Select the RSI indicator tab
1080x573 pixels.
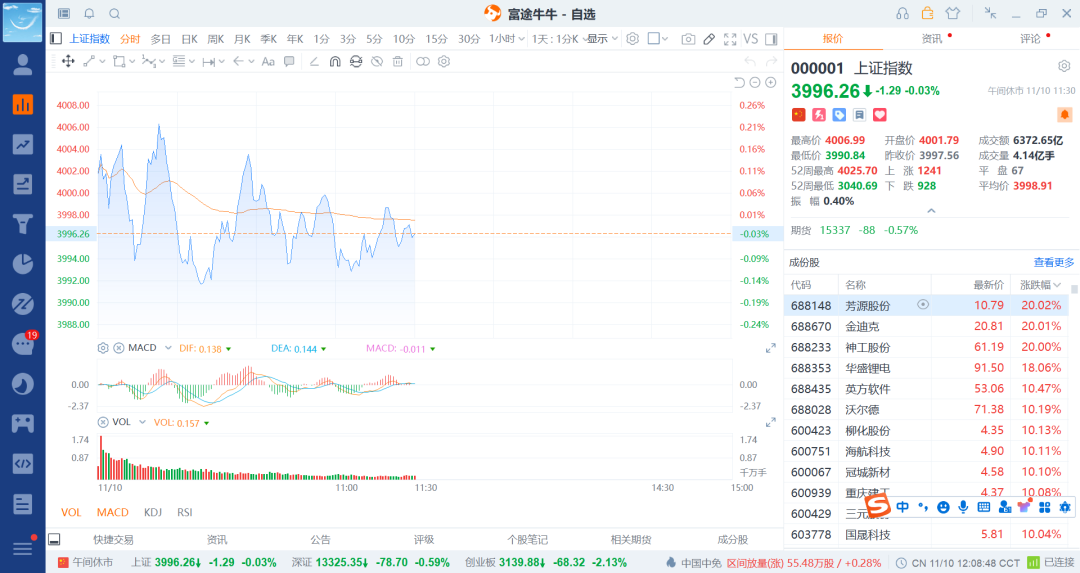click(x=185, y=512)
